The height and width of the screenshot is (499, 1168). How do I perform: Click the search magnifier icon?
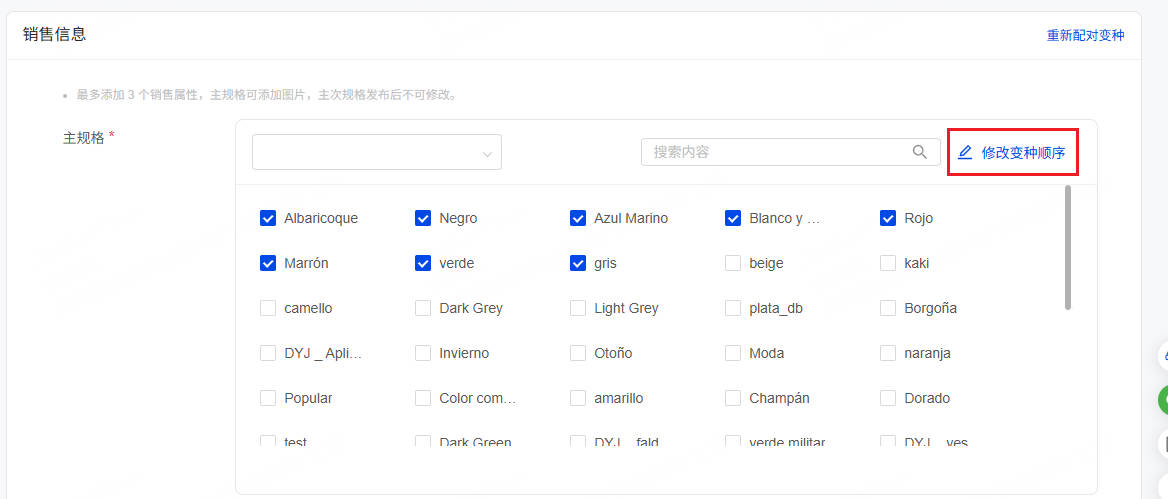[x=919, y=152]
